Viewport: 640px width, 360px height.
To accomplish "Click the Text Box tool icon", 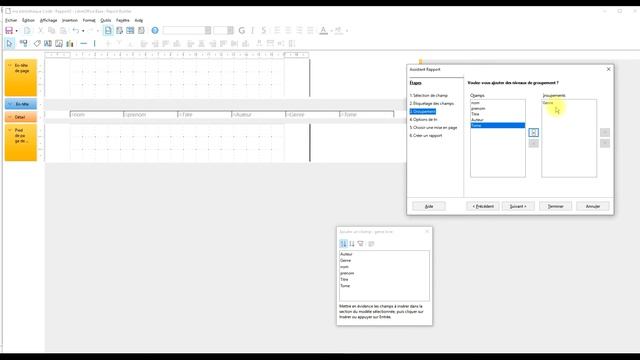I will click(x=48, y=43).
